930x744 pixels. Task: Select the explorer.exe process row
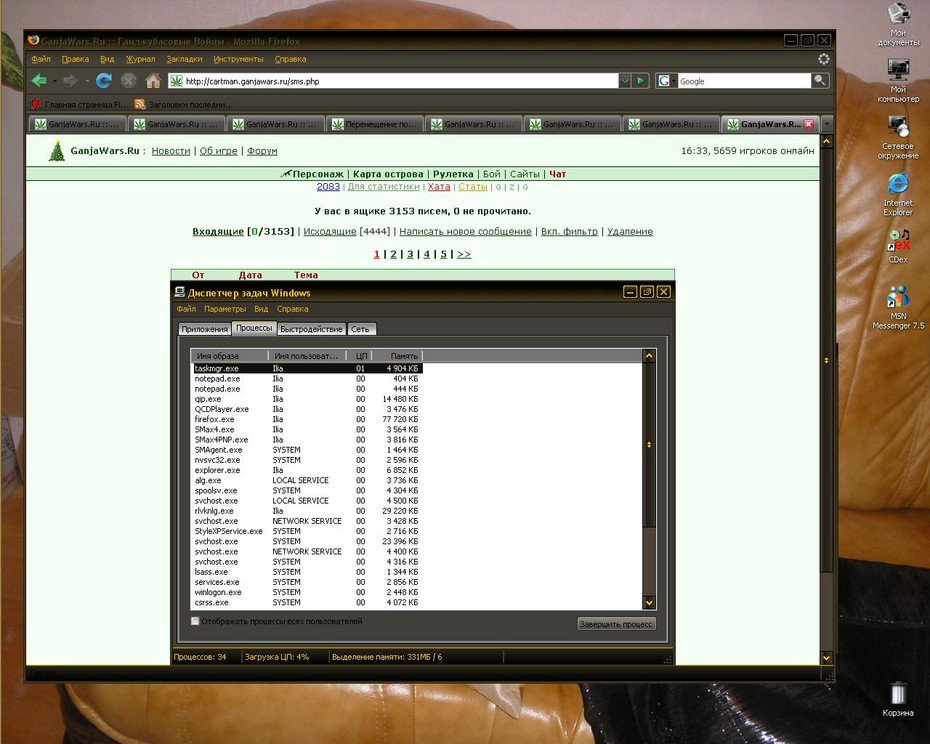(307, 470)
